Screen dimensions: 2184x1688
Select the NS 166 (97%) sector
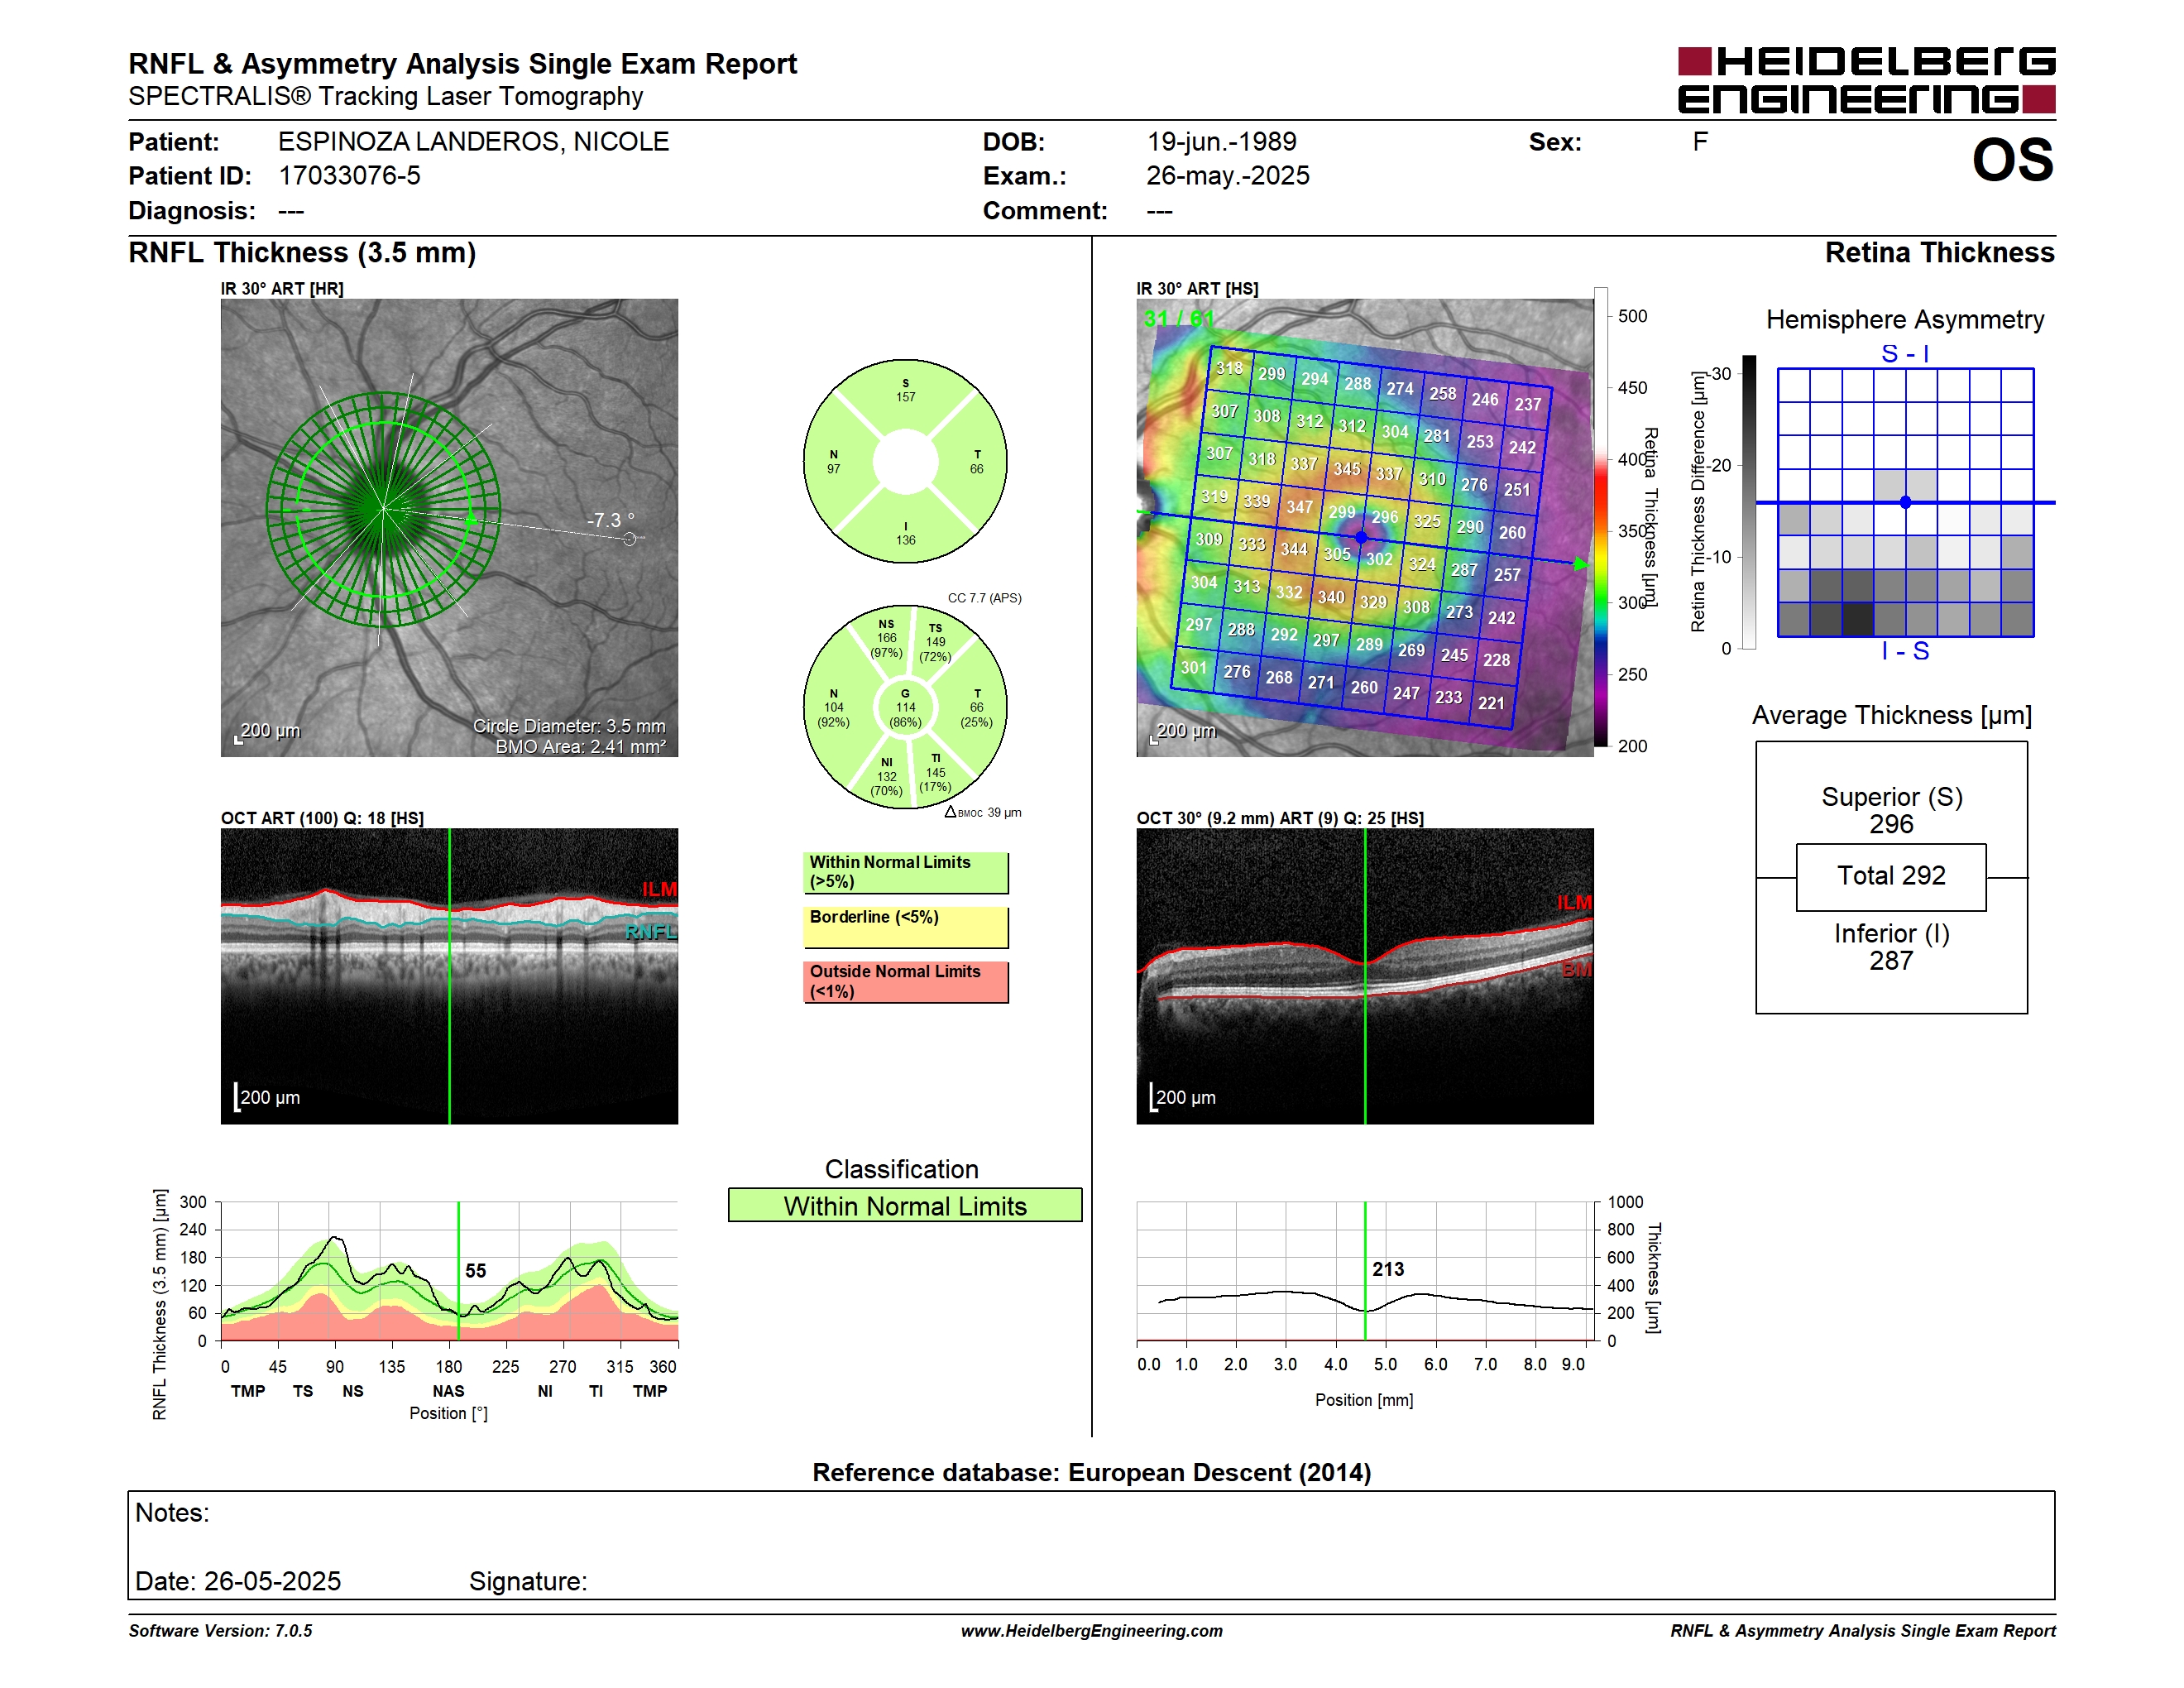886,638
